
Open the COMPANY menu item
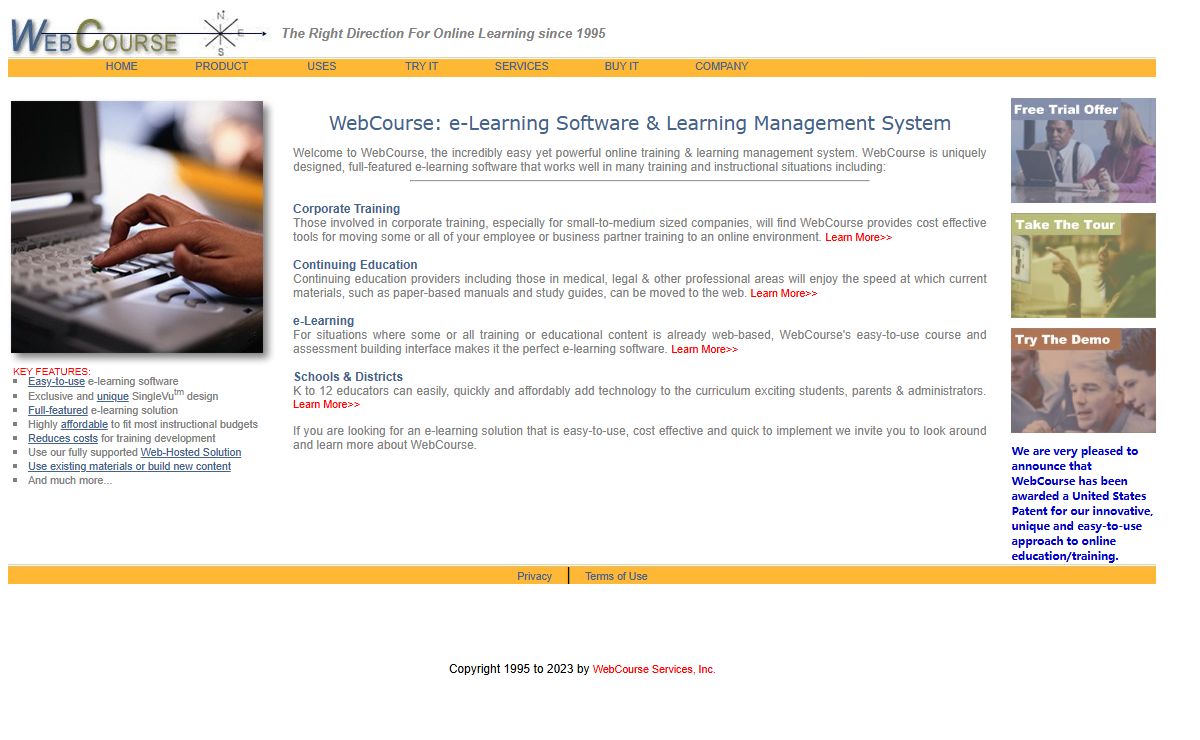[721, 66]
